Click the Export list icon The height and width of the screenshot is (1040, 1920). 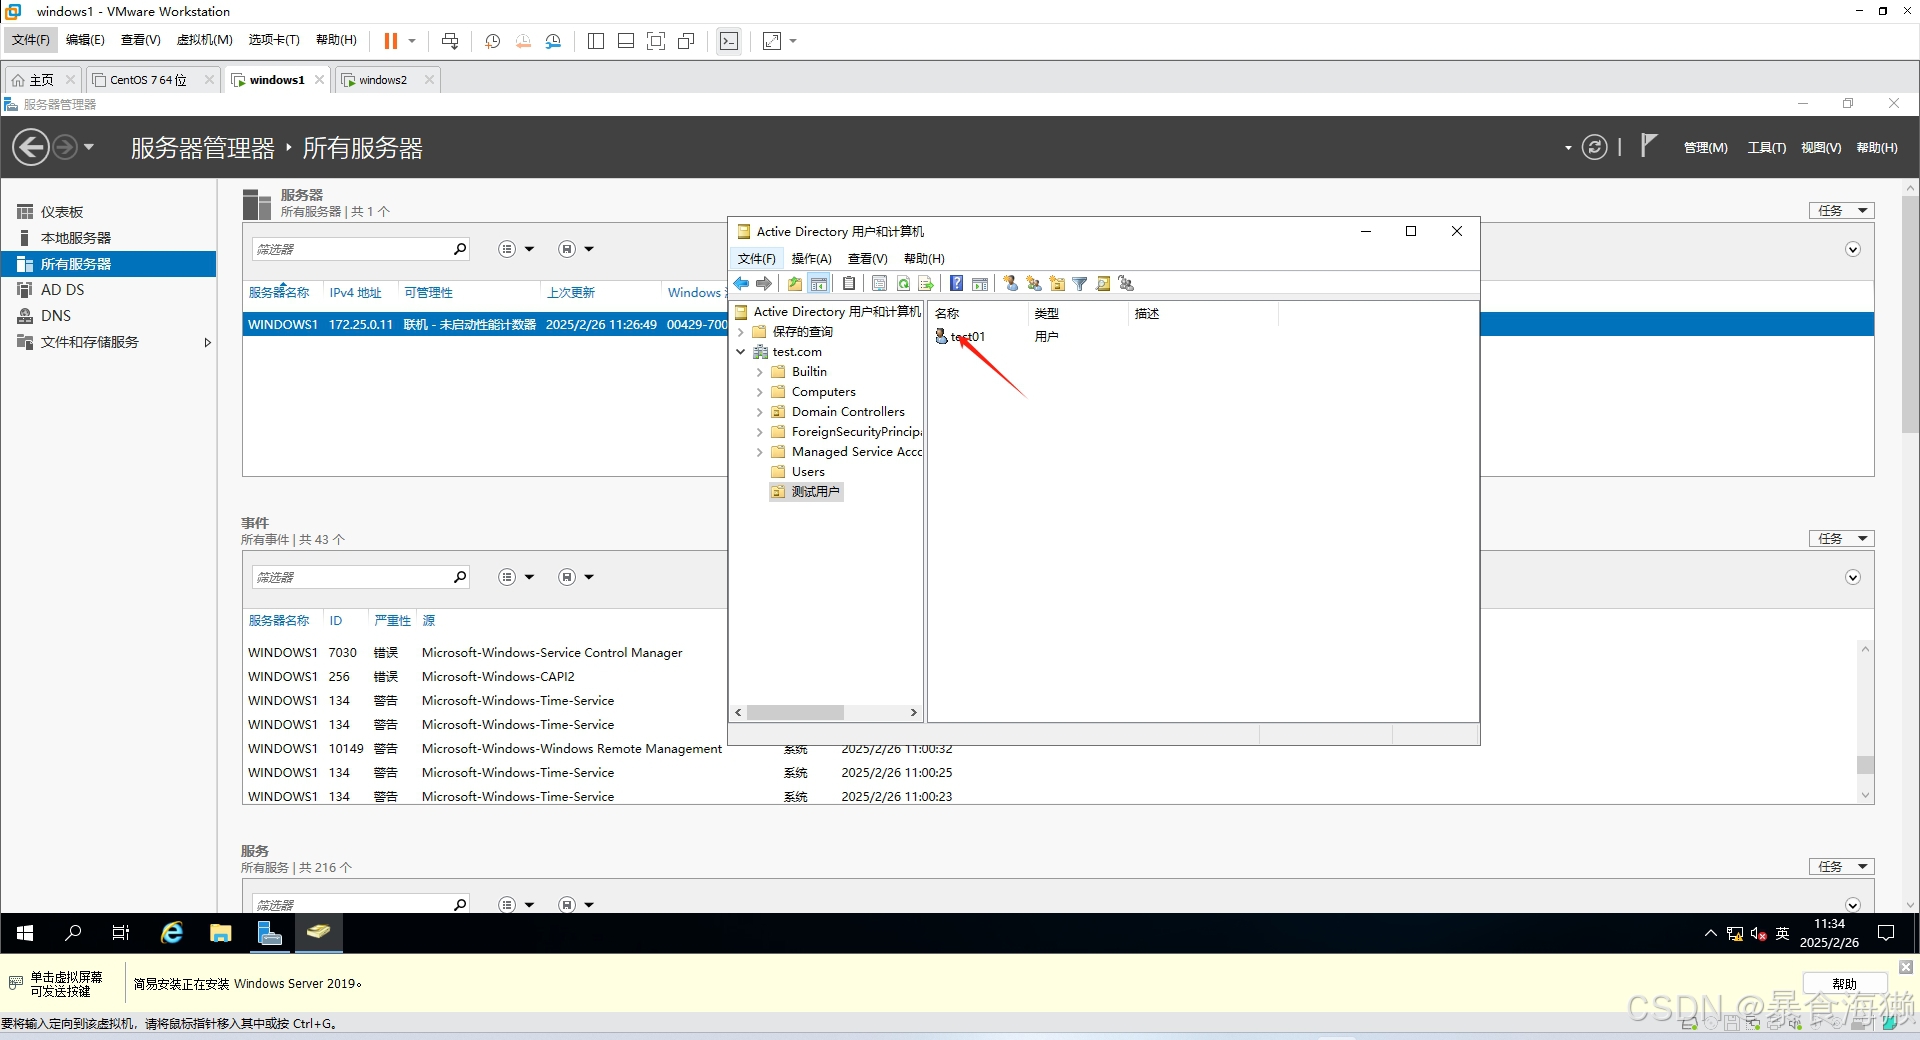point(926,284)
